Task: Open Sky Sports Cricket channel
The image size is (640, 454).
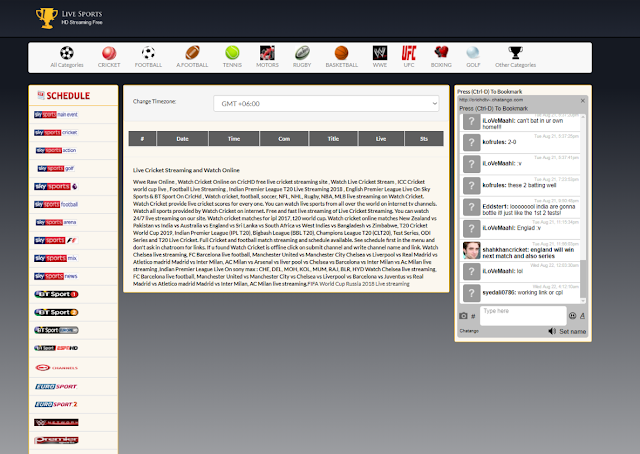Action: (x=56, y=133)
